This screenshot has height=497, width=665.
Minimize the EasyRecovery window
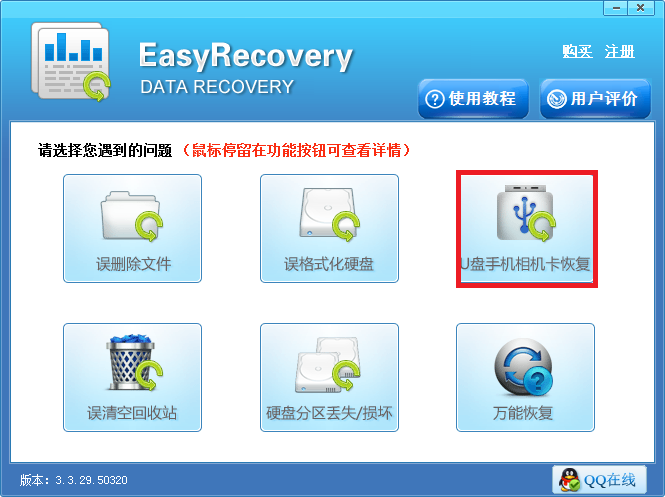click(616, 8)
